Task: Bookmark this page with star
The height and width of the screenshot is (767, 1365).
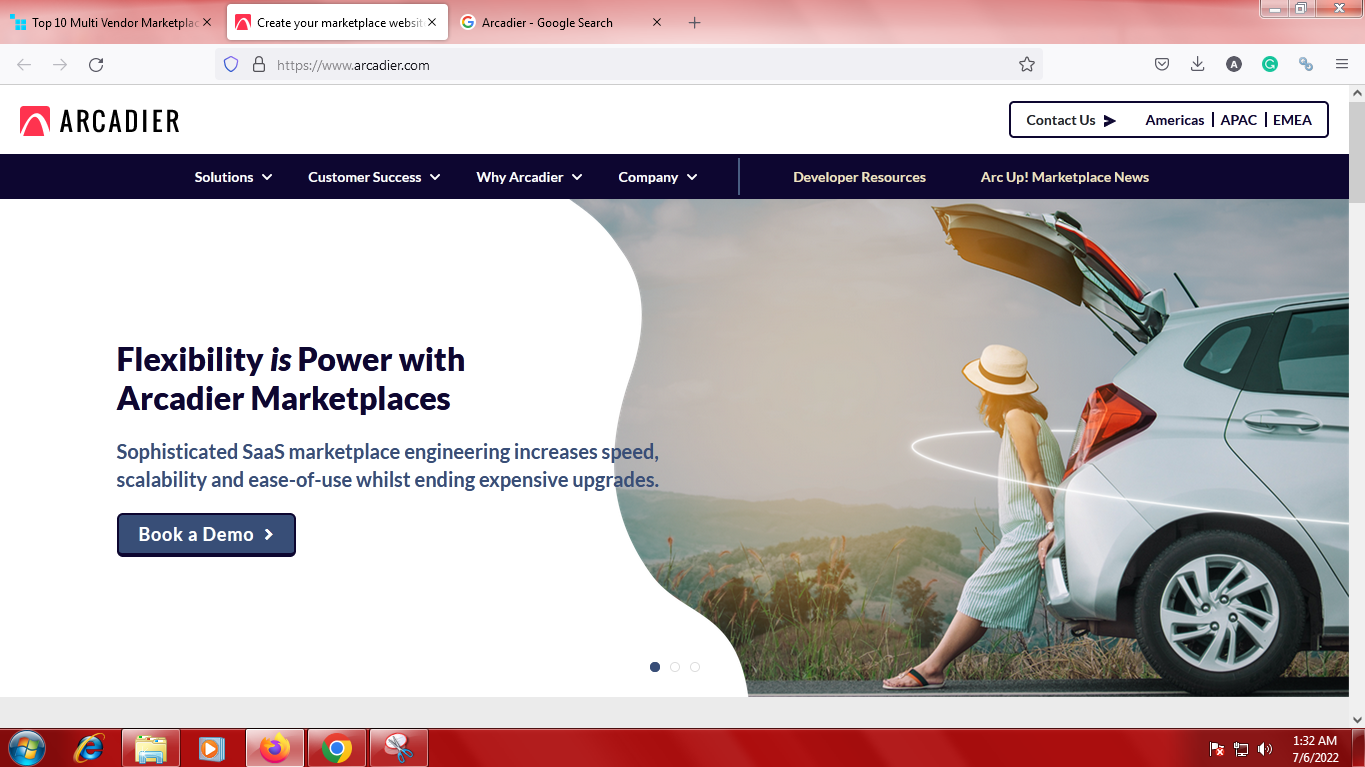Action: (1026, 64)
